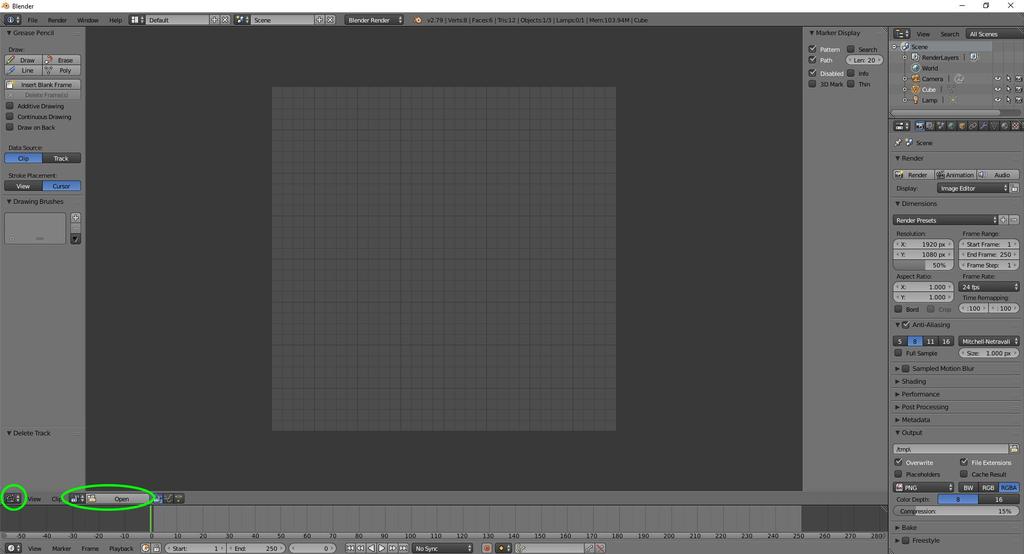Screen dimensions: 1024x554
Task: Open the Render properties tab icon
Action: coord(920,125)
